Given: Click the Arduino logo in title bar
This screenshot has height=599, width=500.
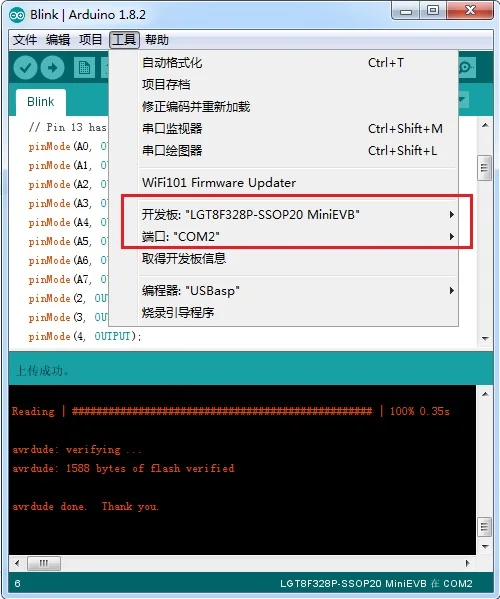Looking at the screenshot, I should coord(17,15).
